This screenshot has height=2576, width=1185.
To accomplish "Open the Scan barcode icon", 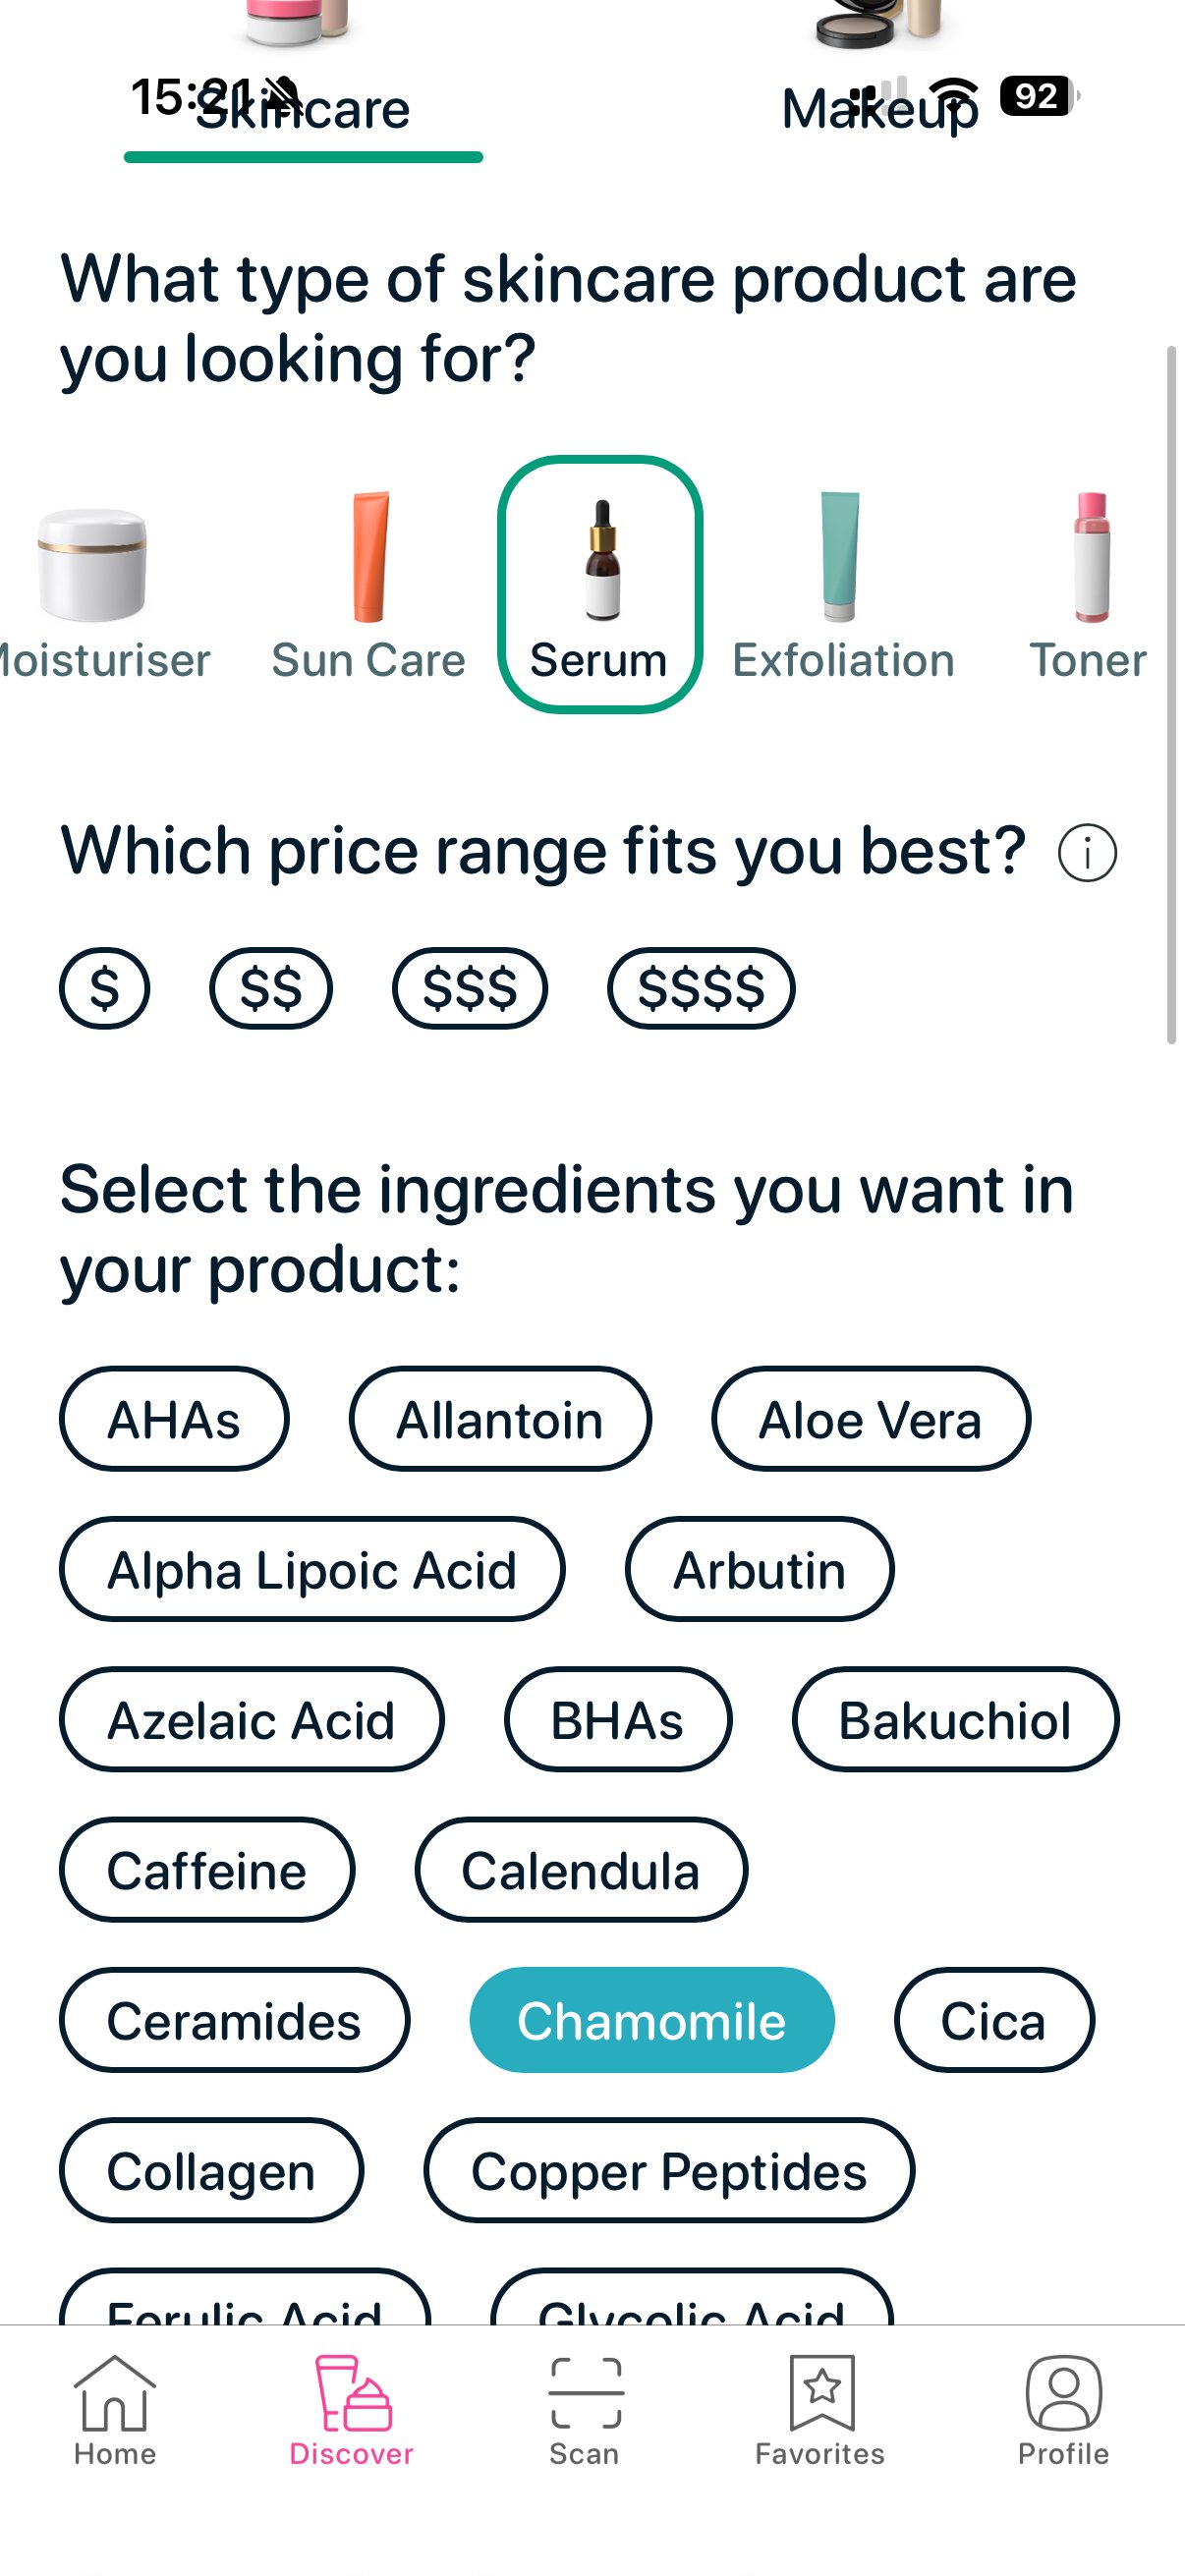I will [x=585, y=2395].
